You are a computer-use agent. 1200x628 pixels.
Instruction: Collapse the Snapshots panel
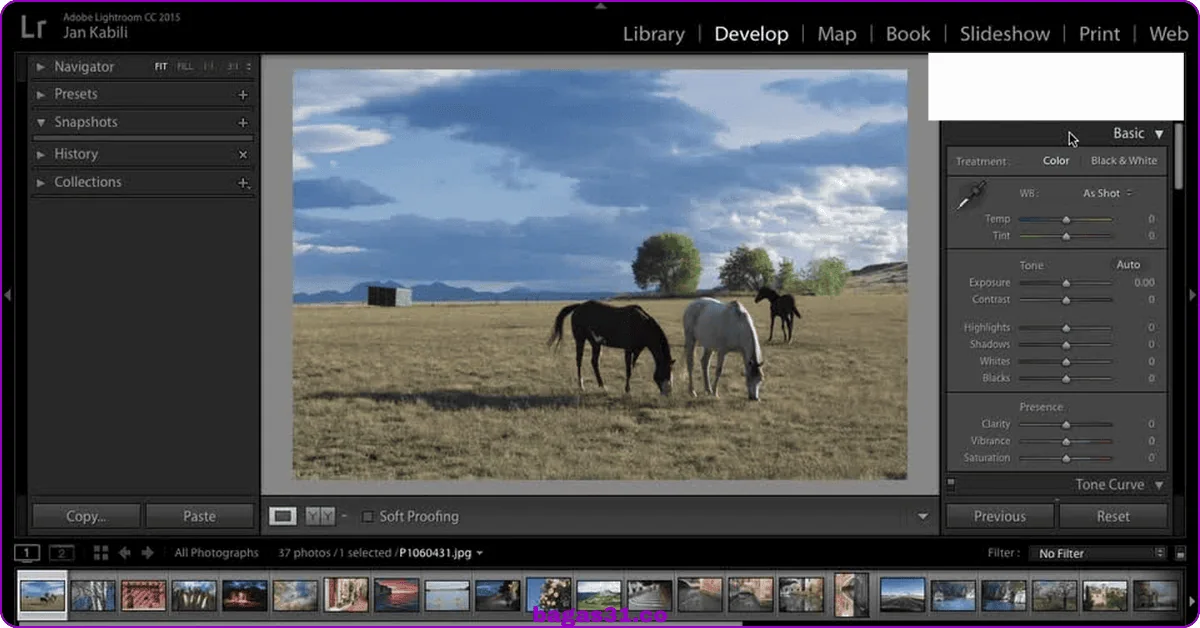tap(41, 123)
